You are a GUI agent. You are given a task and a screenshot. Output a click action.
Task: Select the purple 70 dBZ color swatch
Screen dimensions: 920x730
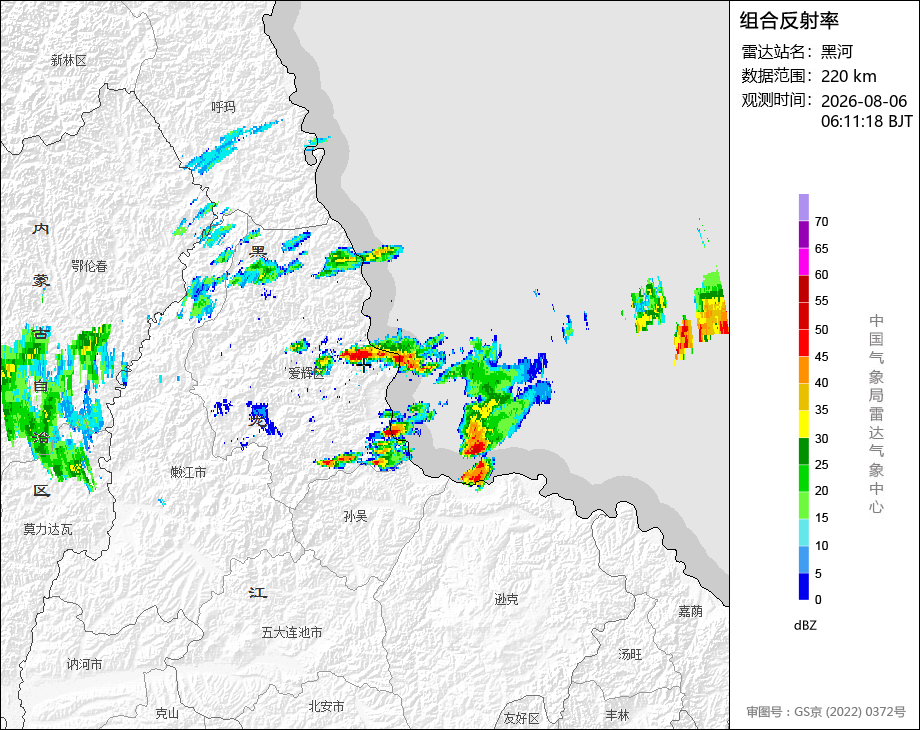point(804,208)
